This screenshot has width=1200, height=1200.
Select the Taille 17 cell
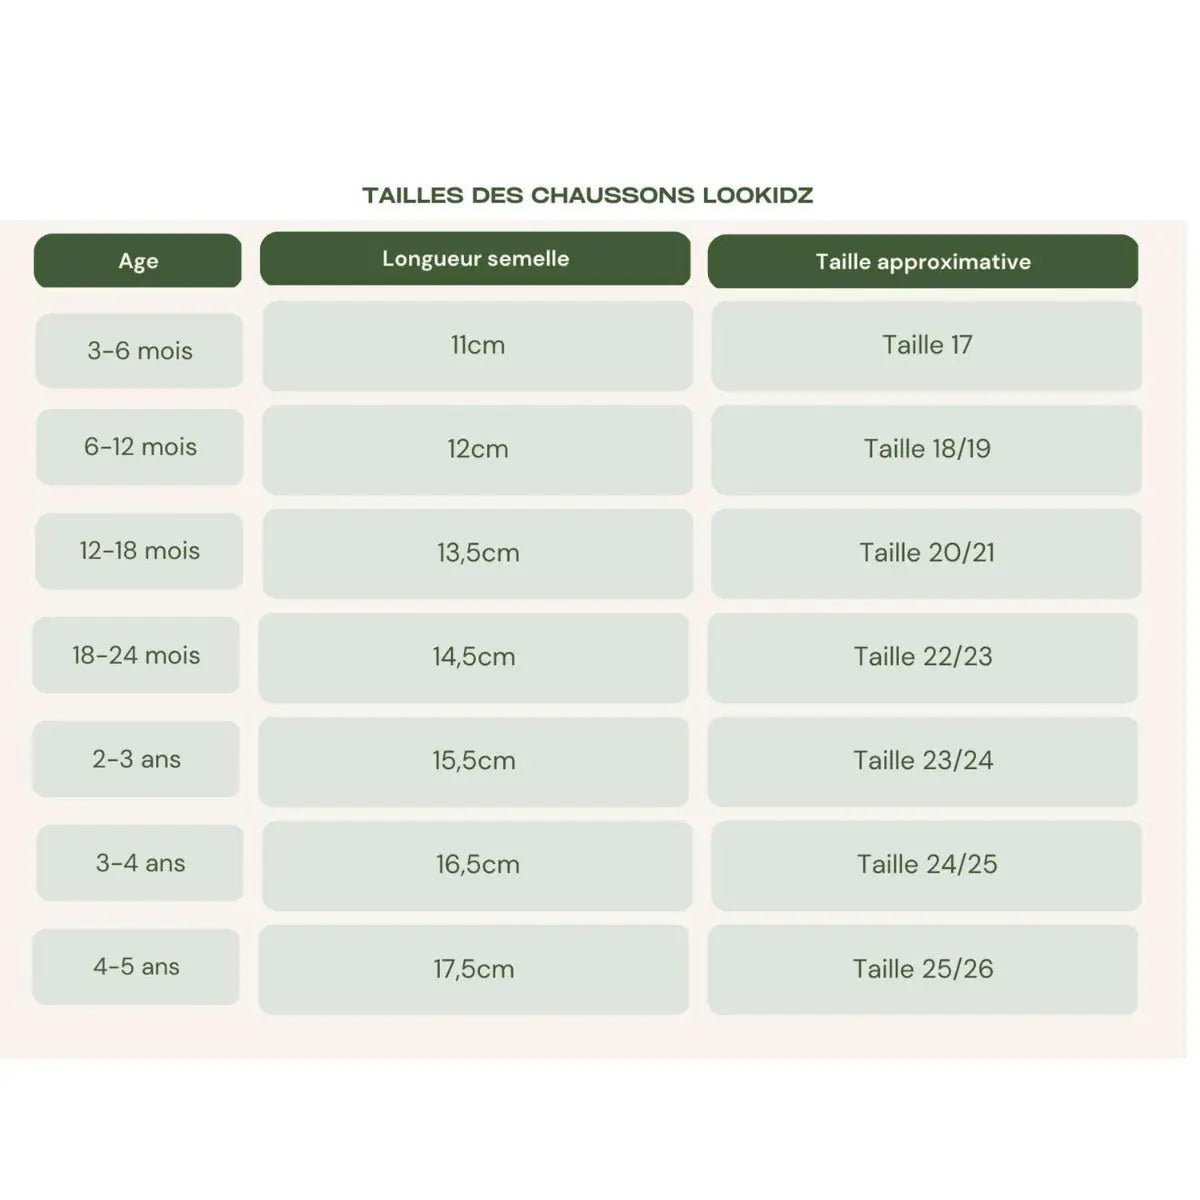[x=927, y=346]
